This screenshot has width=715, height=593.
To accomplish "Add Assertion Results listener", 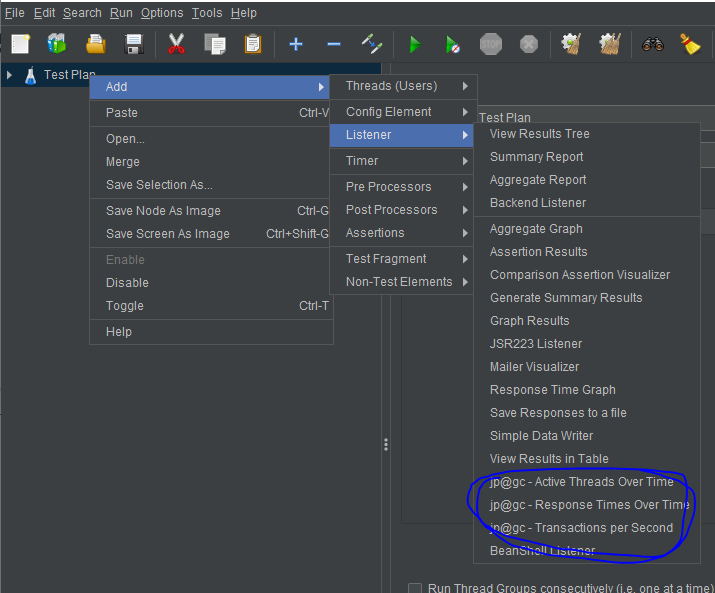I will point(587,252).
